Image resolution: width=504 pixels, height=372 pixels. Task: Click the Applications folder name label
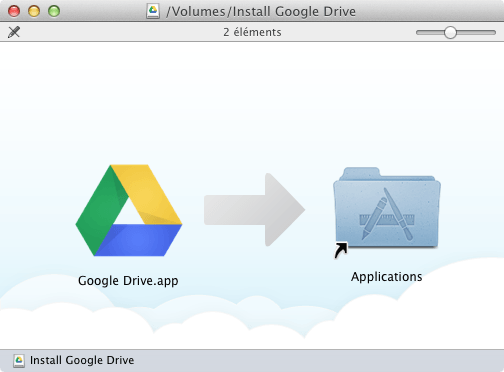[x=387, y=277]
